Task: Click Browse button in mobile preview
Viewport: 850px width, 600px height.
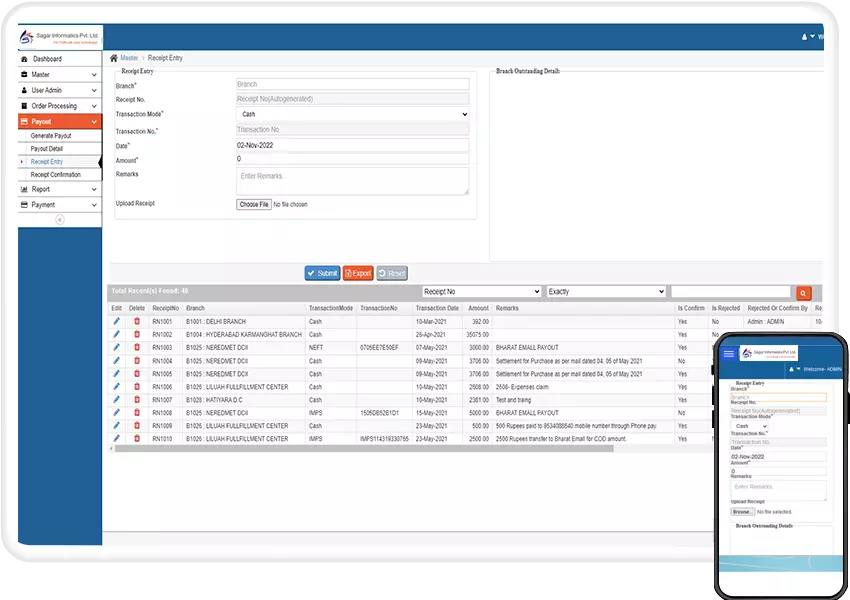Action: [x=743, y=512]
